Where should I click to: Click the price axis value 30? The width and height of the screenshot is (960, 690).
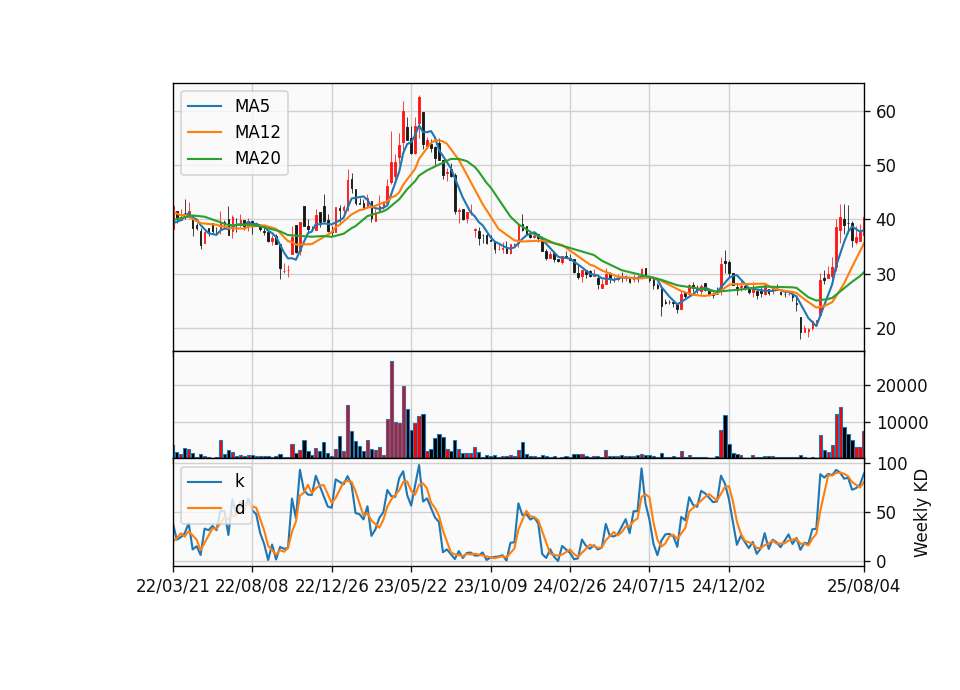click(x=886, y=275)
